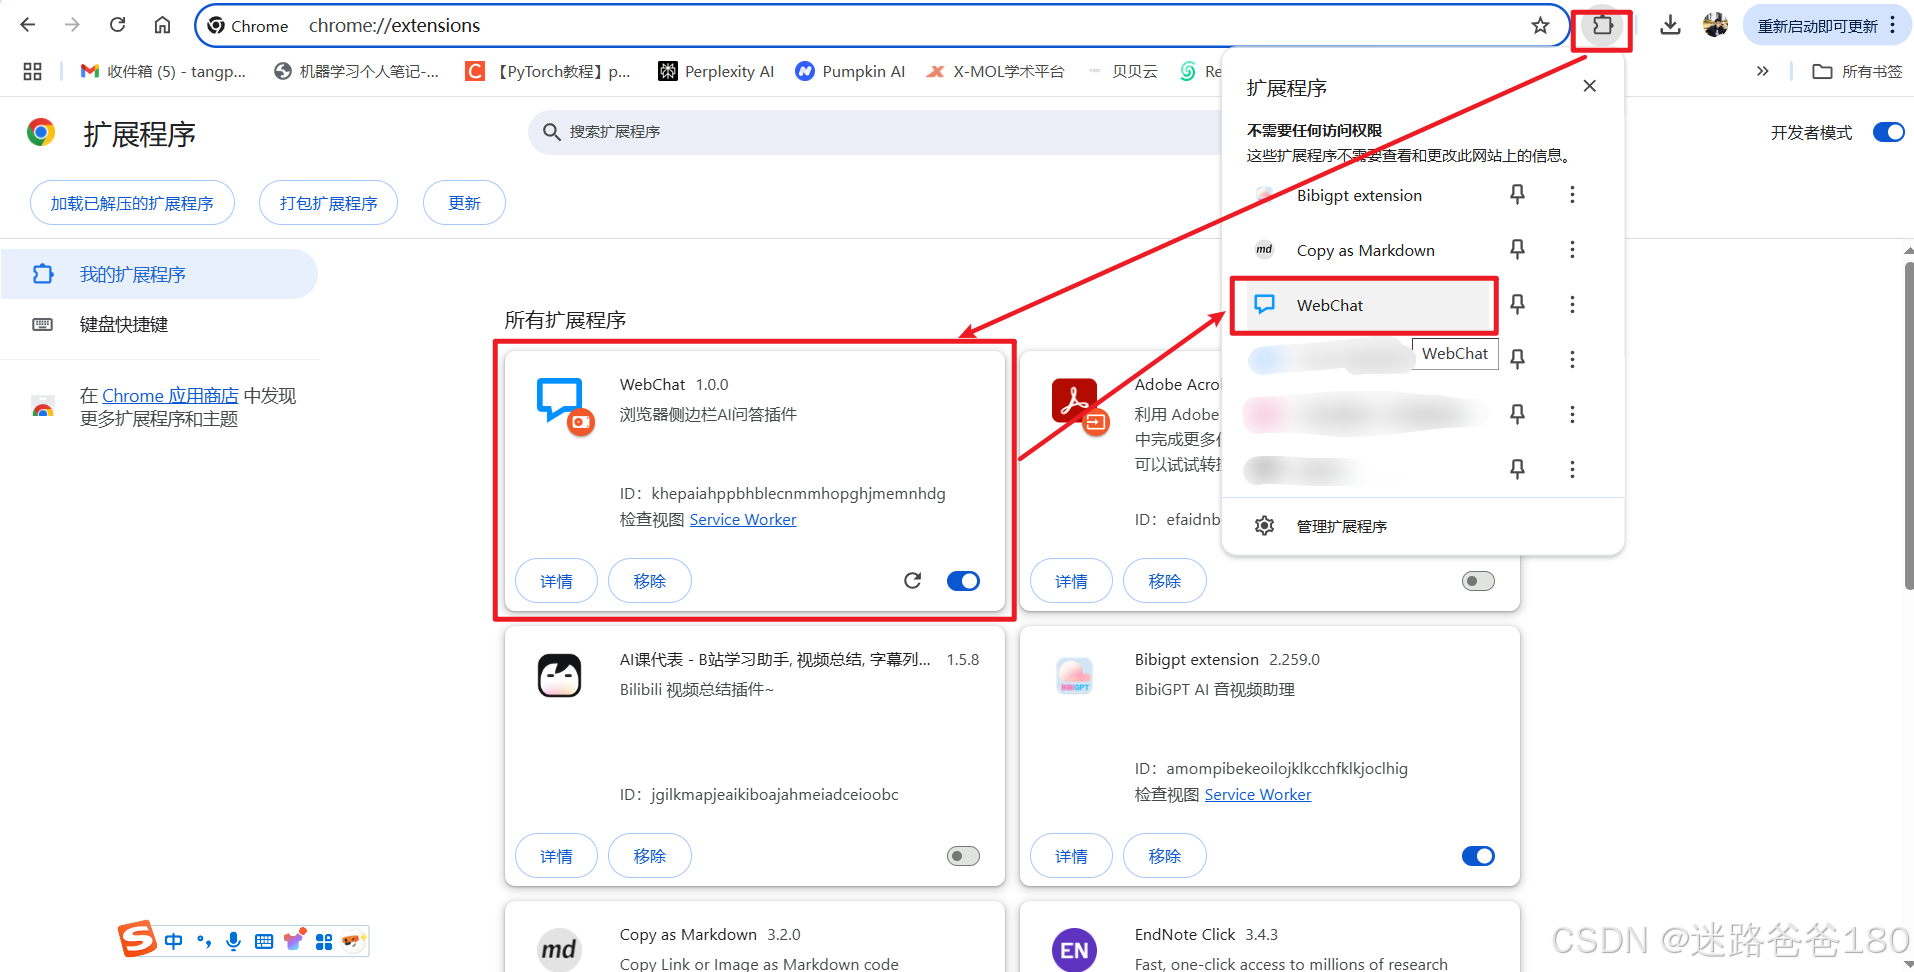The width and height of the screenshot is (1914, 972).
Task: Click 移除 for Adobe Acrobat extension
Action: 1165,581
